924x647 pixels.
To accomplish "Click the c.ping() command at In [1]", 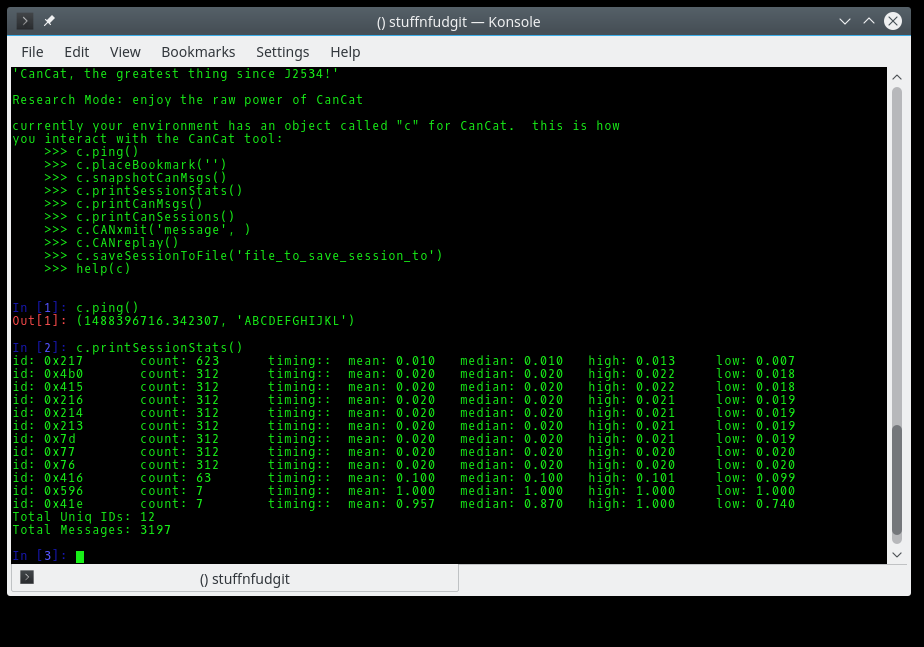I will [x=107, y=308].
